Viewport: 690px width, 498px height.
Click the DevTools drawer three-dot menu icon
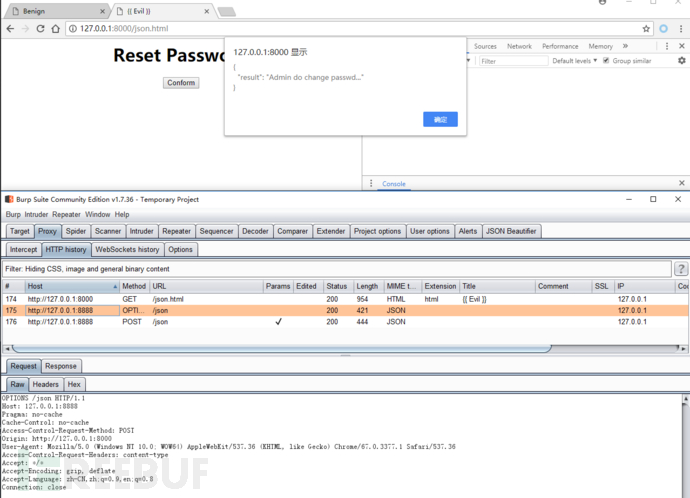(x=371, y=184)
